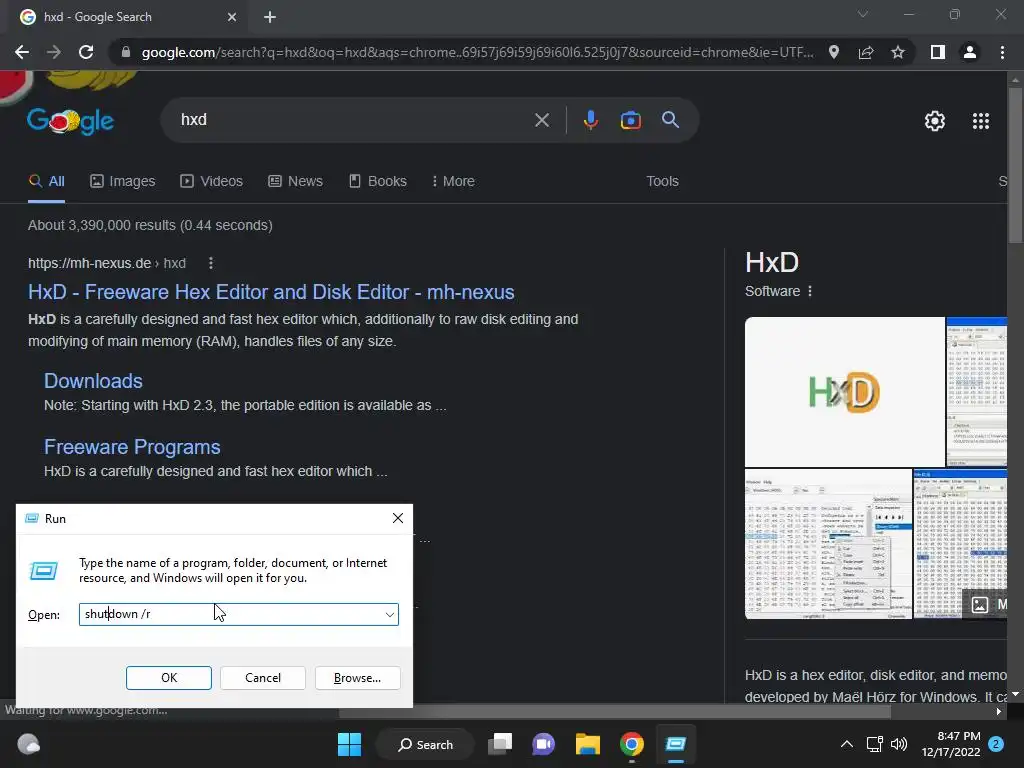Viewport: 1024px width, 768px height.
Task: Show hidden system tray icons
Action: [846, 744]
